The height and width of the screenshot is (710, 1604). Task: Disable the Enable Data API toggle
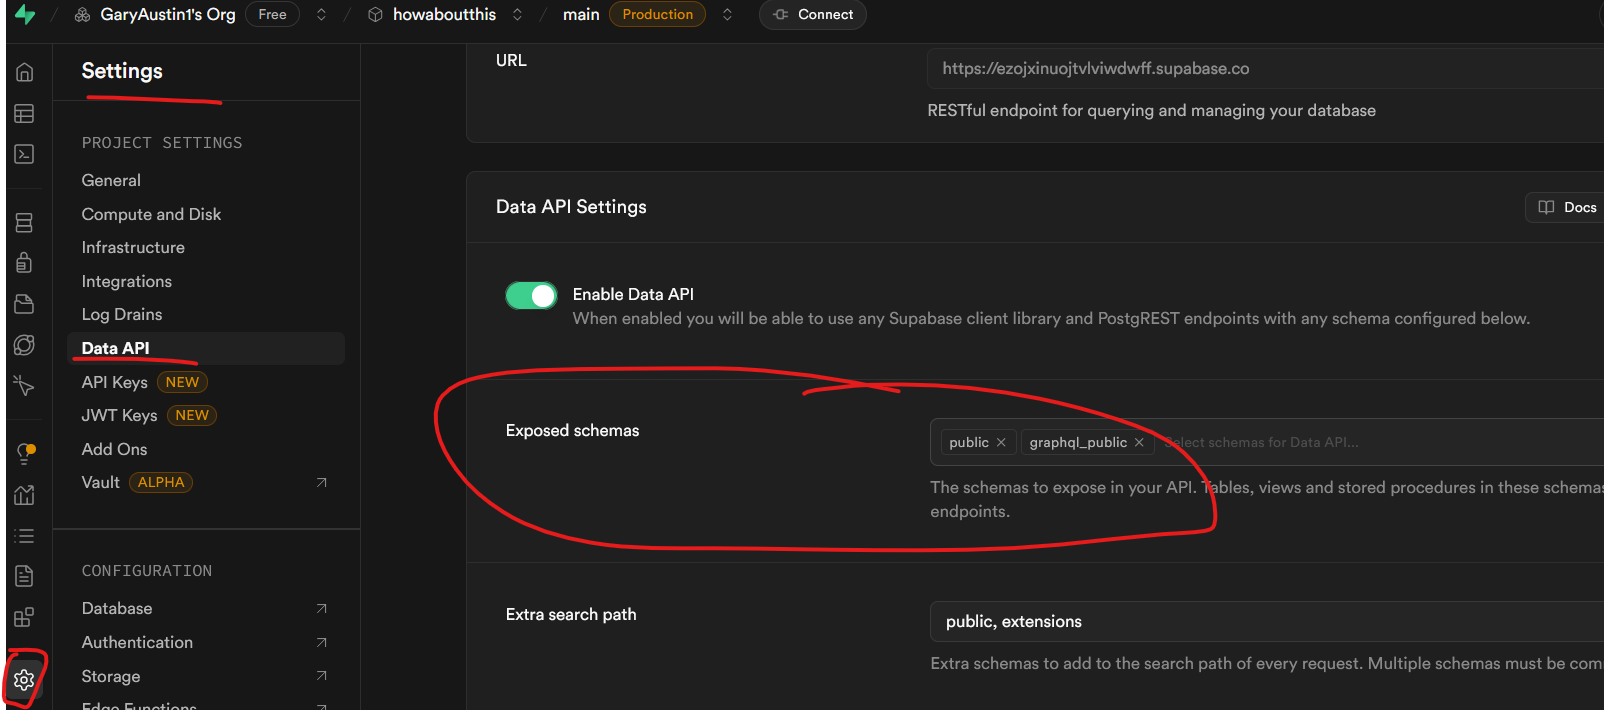tap(531, 296)
